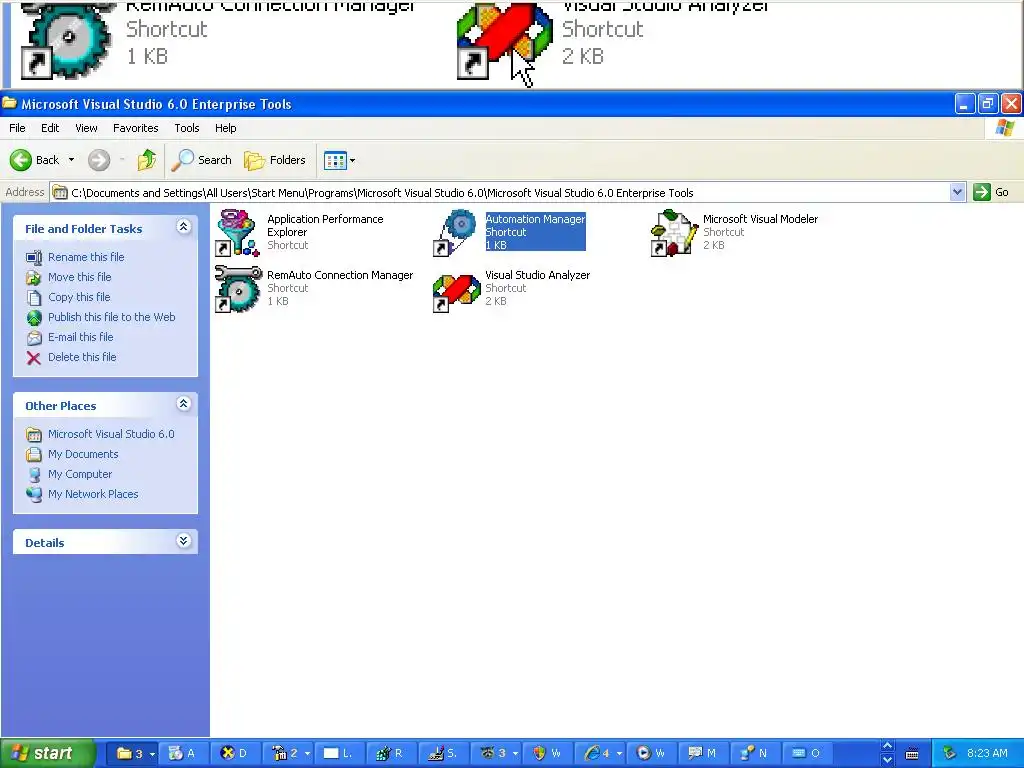Switch to taskbar item labeled M
This screenshot has width=1024, height=768.
703,754
